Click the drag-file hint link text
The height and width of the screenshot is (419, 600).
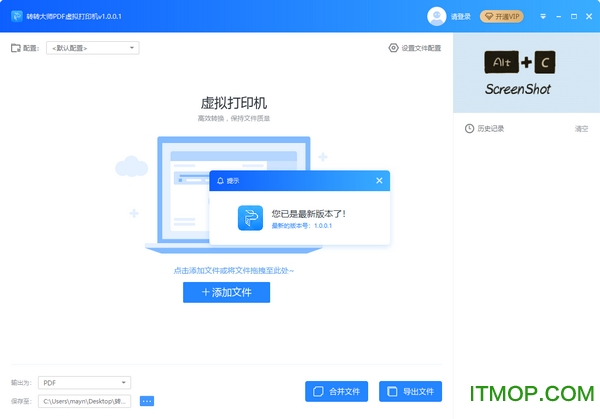(x=234, y=271)
